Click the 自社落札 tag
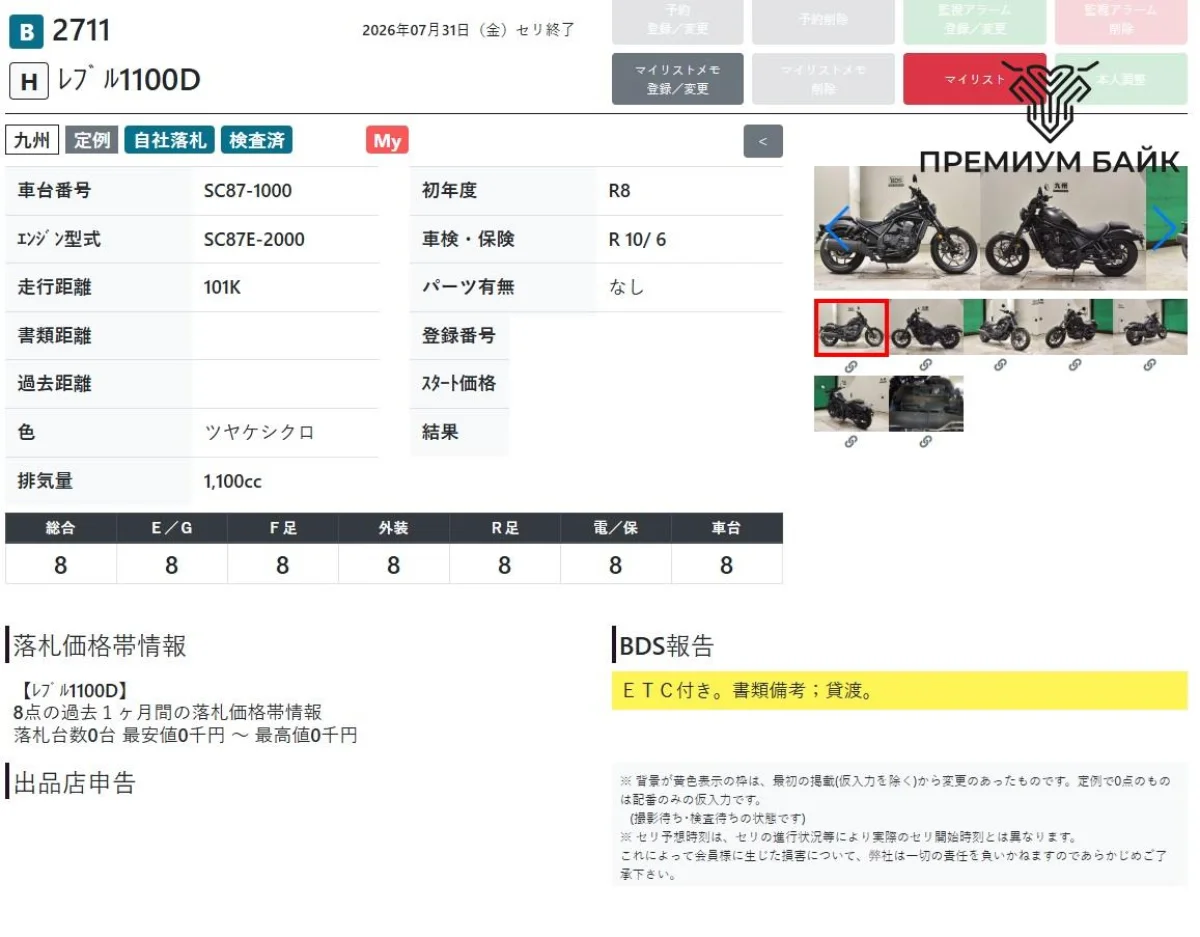 pyautogui.click(x=170, y=140)
